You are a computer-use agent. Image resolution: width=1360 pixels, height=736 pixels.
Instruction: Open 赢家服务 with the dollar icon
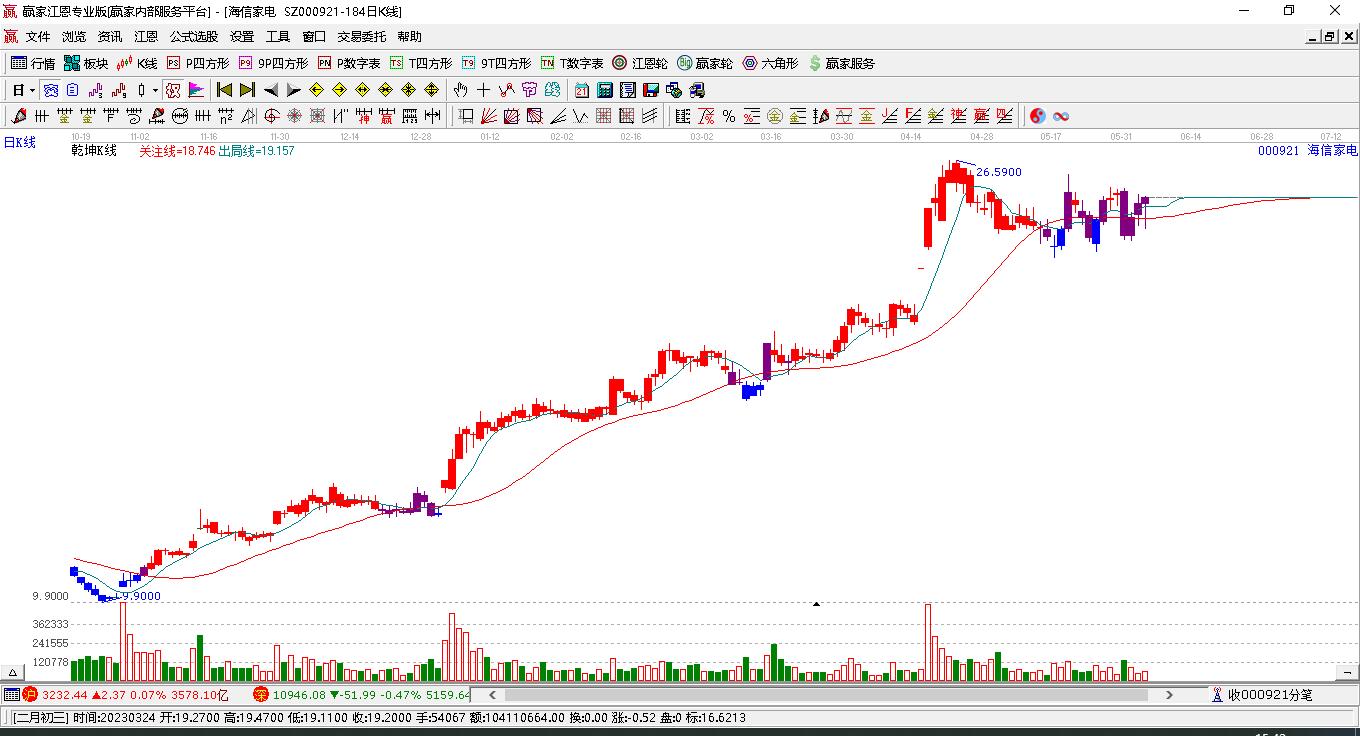tap(841, 63)
